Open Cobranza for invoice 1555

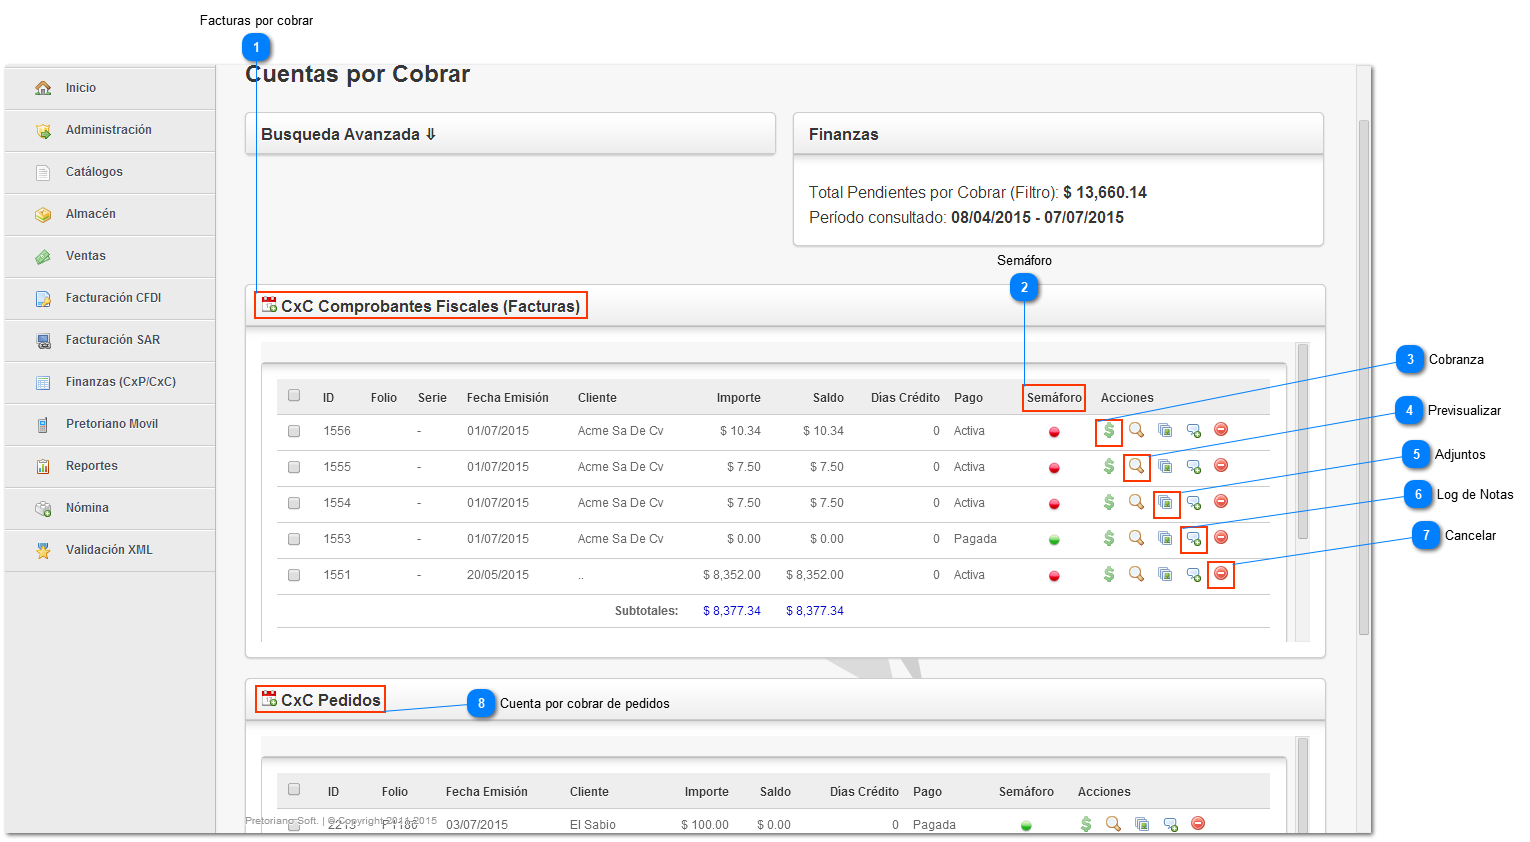[x=1109, y=466]
